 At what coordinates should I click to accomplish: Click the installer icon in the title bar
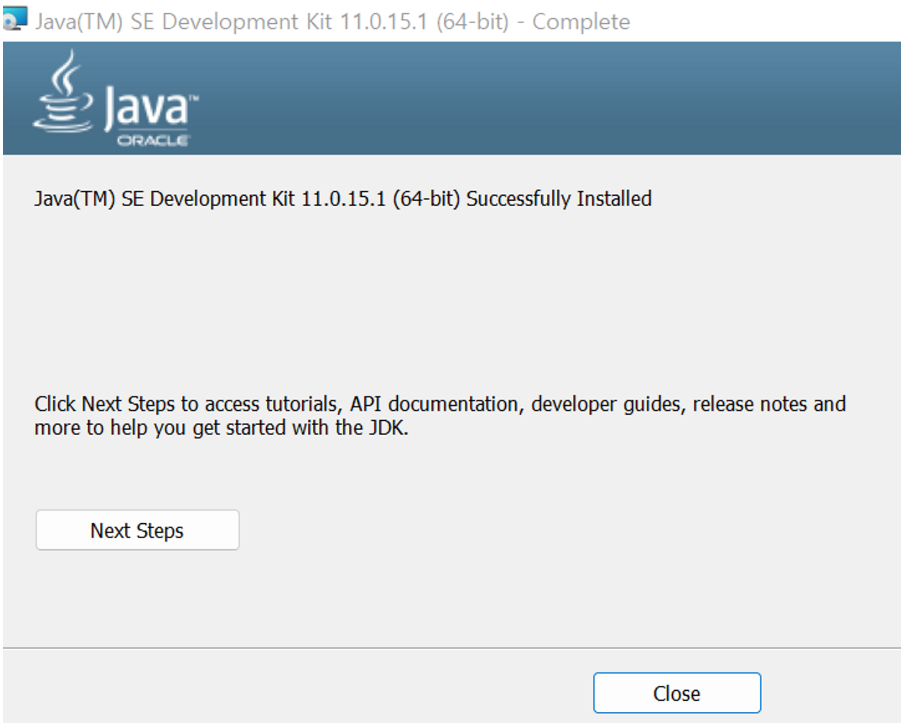tap(15, 18)
